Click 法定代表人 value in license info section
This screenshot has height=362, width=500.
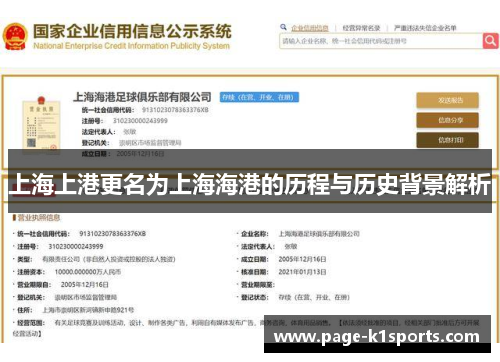[x=291, y=246]
